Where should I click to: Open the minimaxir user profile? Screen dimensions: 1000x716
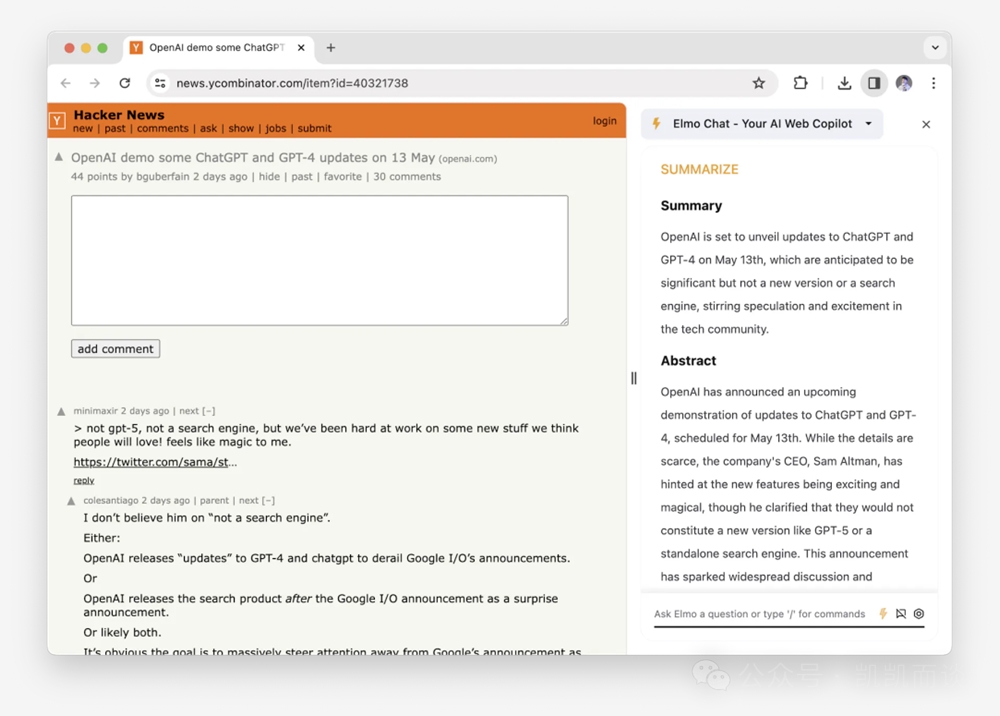(x=95, y=411)
